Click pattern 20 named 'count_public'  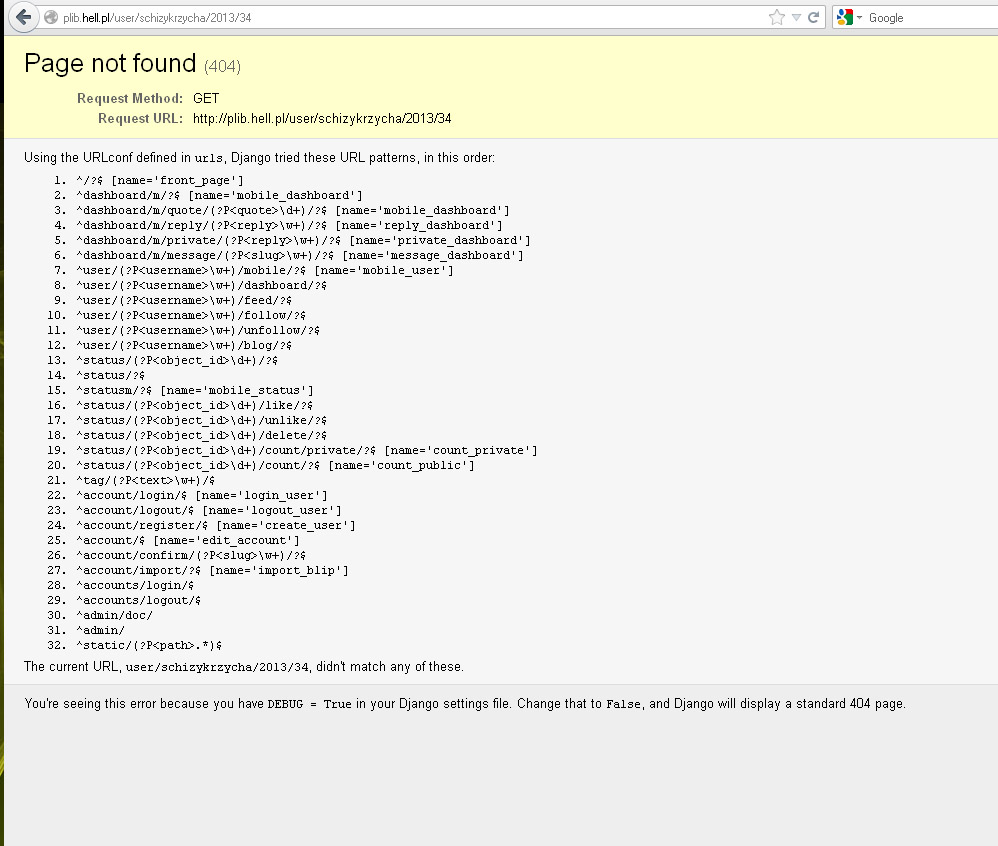(275, 465)
